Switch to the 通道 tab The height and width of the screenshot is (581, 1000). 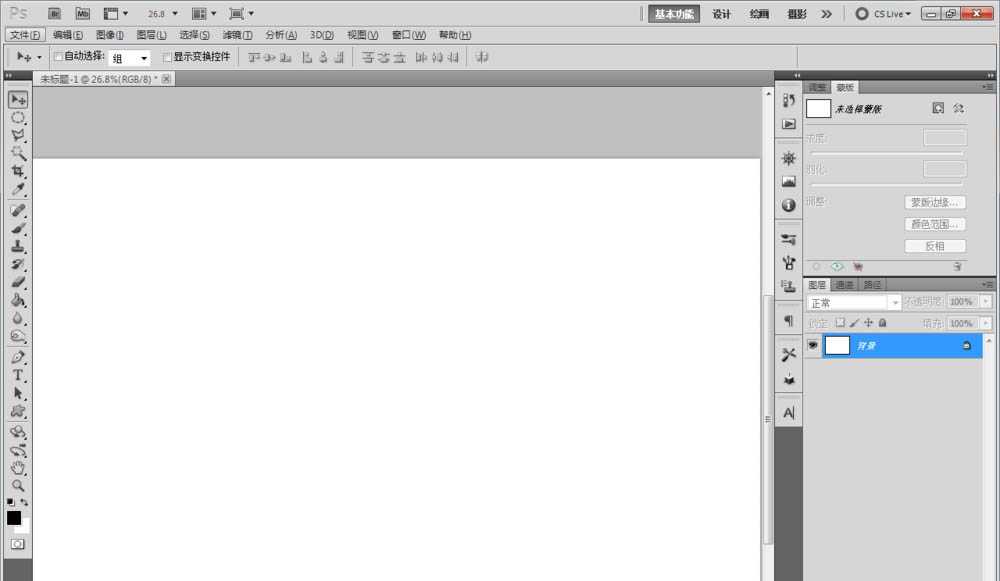tap(843, 285)
